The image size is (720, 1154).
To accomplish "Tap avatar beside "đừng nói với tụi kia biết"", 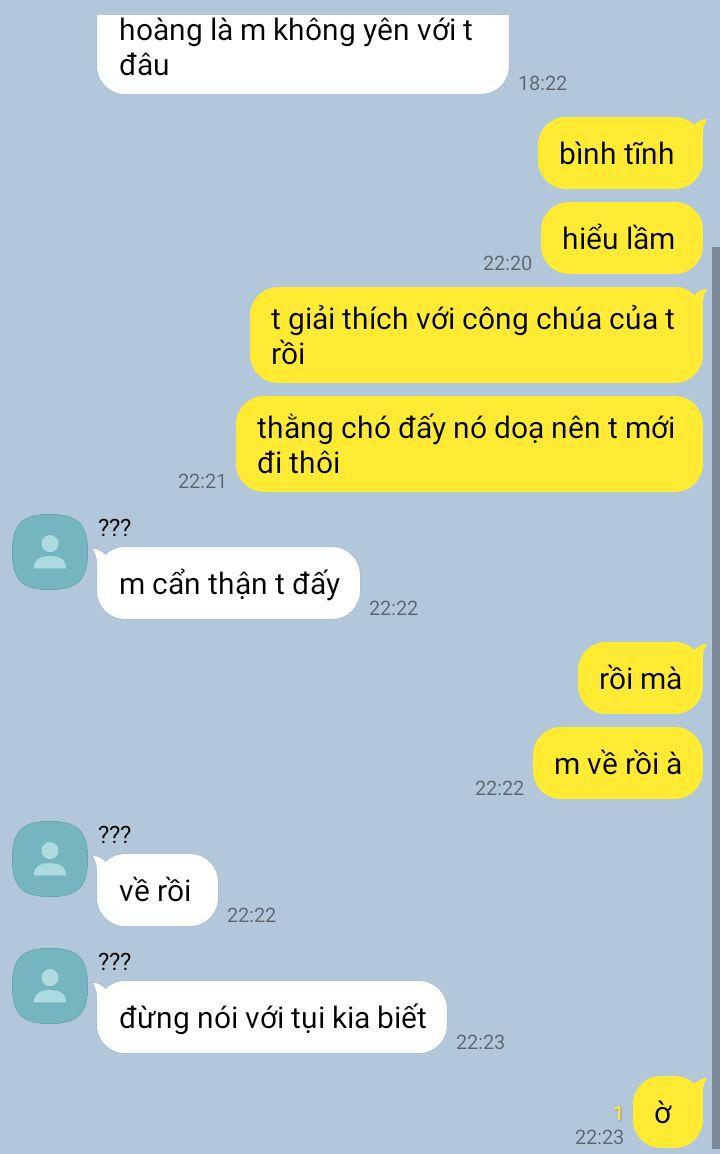I will [x=50, y=986].
